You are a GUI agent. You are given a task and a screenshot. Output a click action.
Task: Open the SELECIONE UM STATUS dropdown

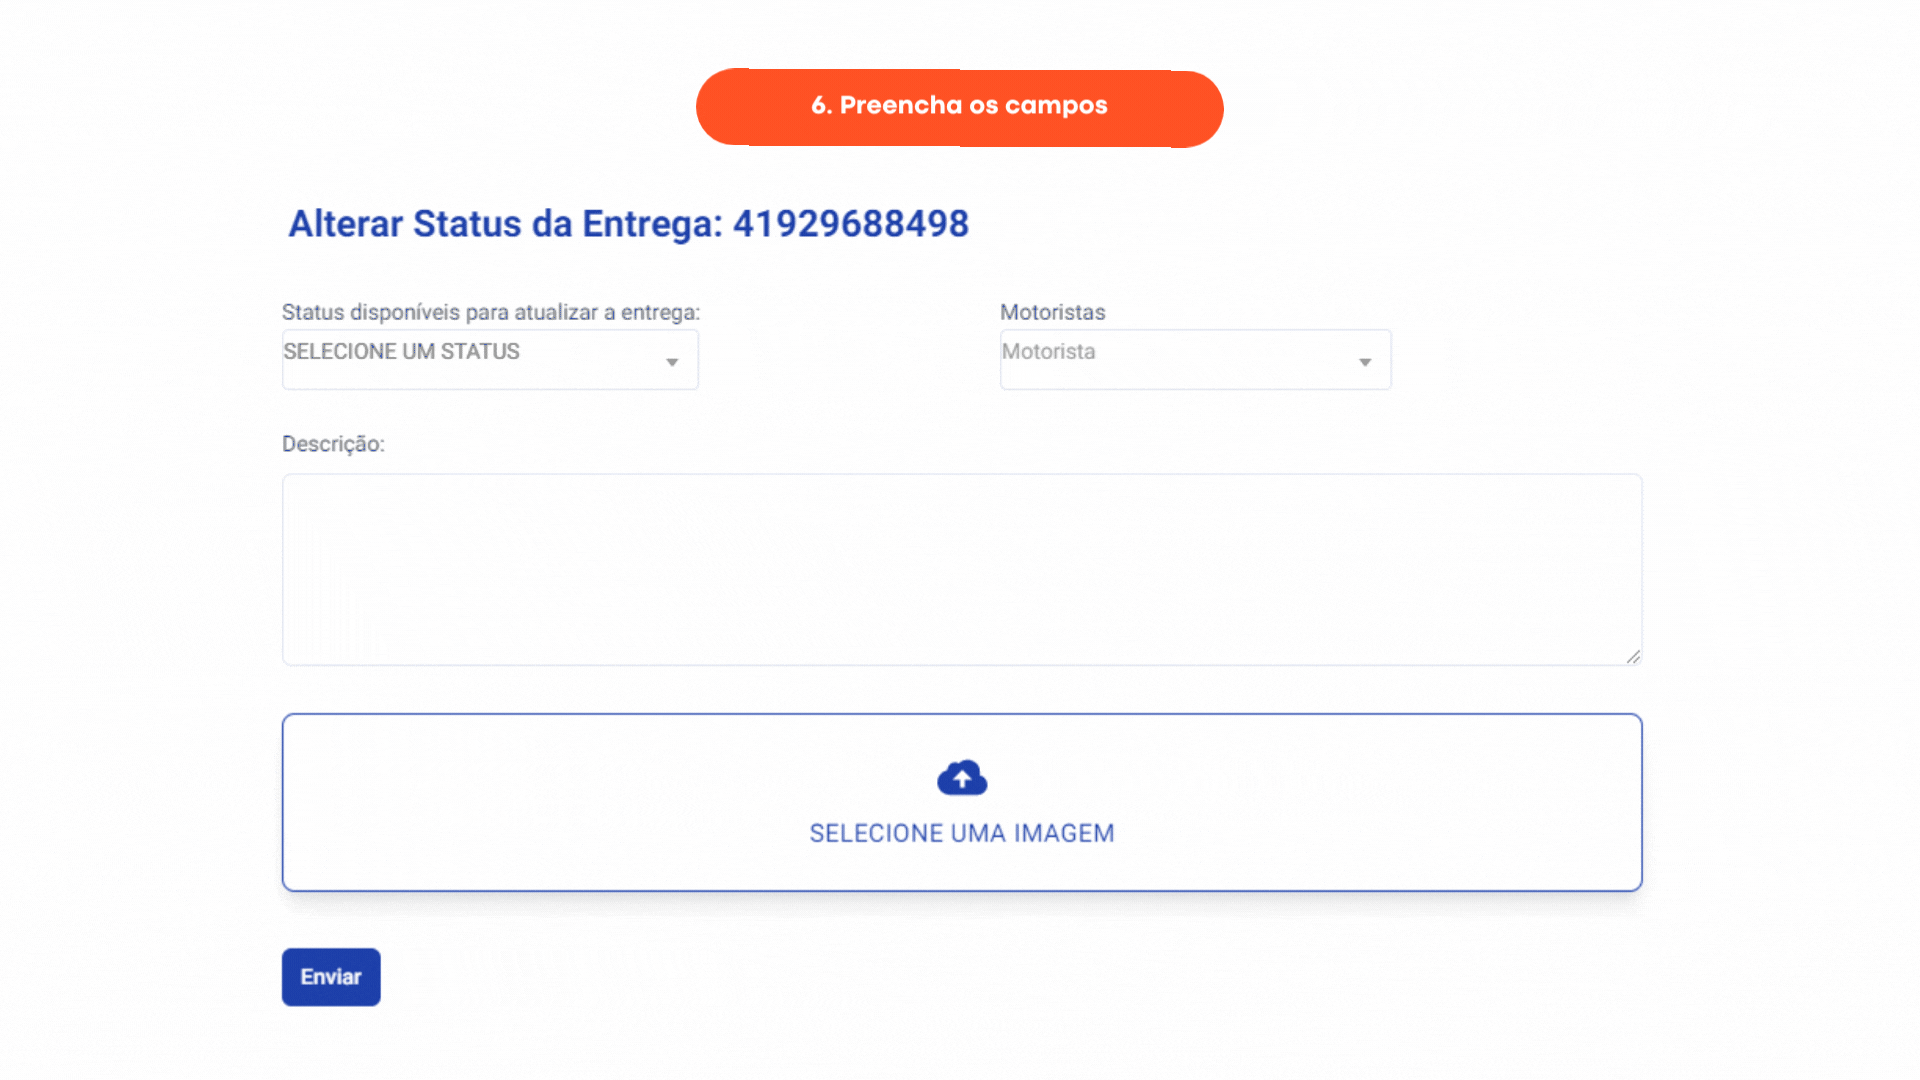click(490, 359)
